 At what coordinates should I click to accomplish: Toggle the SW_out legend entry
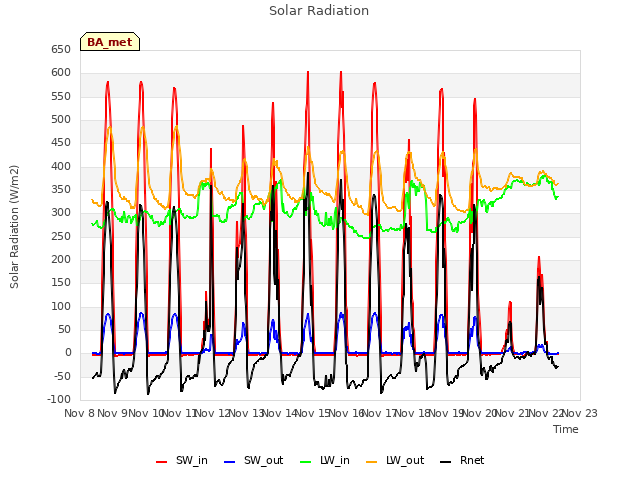coord(253,460)
